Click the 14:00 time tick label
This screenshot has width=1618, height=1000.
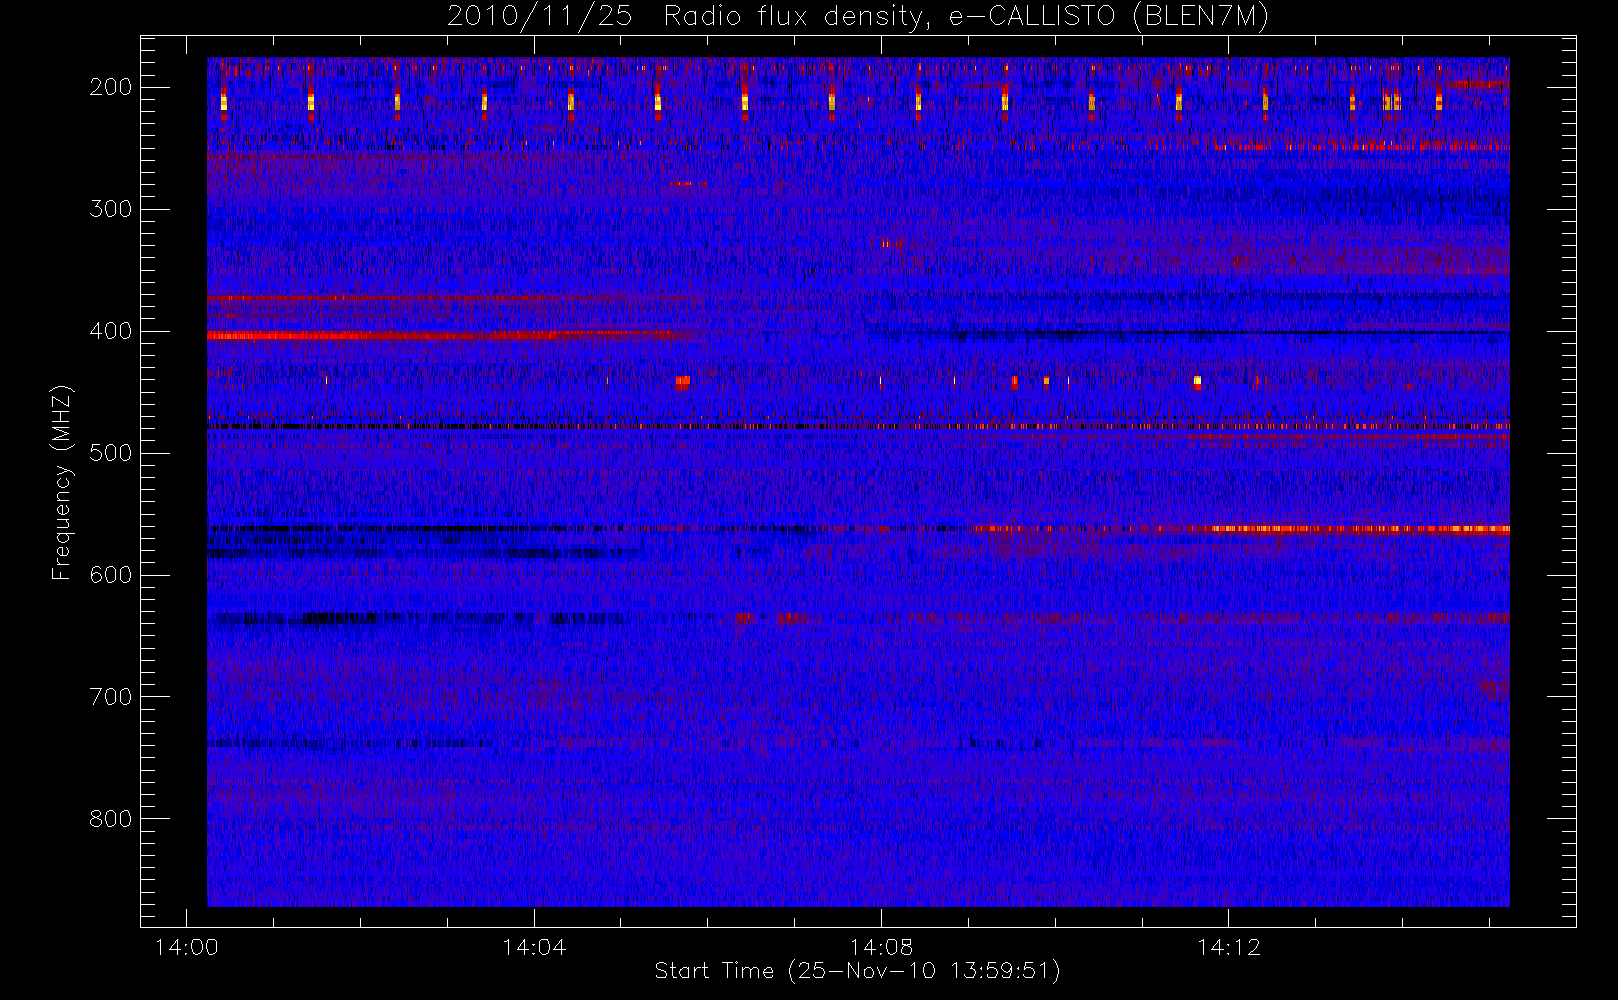(186, 946)
